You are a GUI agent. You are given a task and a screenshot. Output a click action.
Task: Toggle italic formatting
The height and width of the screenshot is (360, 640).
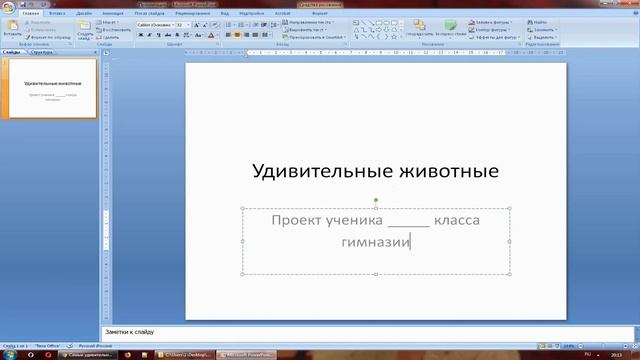point(149,36)
